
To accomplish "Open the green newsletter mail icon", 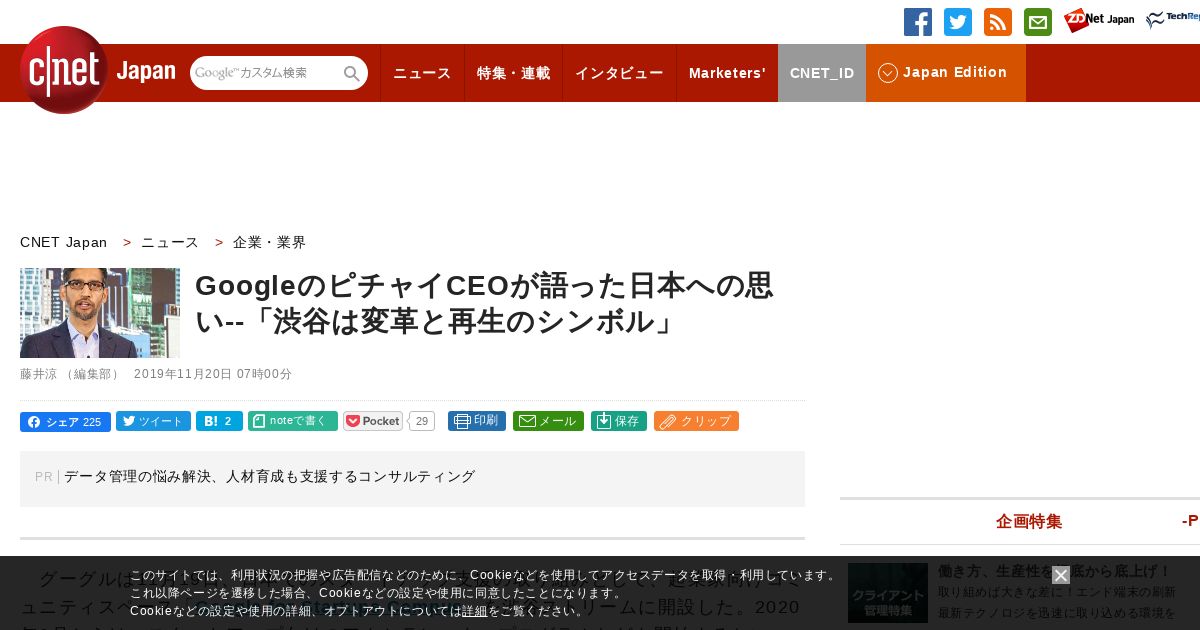I will point(1038,22).
